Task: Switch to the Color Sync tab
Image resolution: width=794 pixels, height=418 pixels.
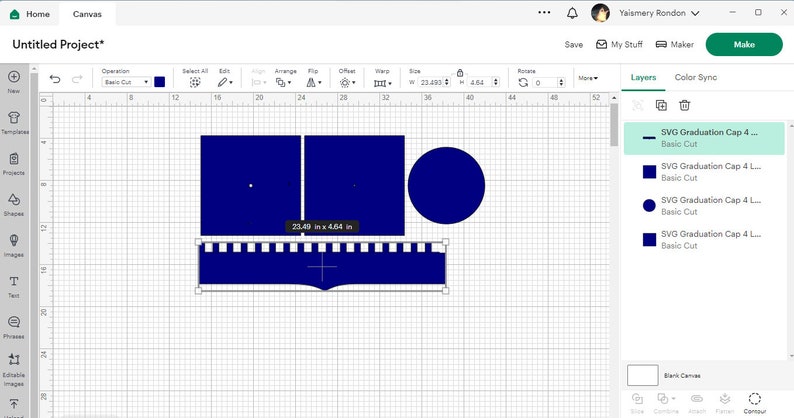Action: coord(696,78)
